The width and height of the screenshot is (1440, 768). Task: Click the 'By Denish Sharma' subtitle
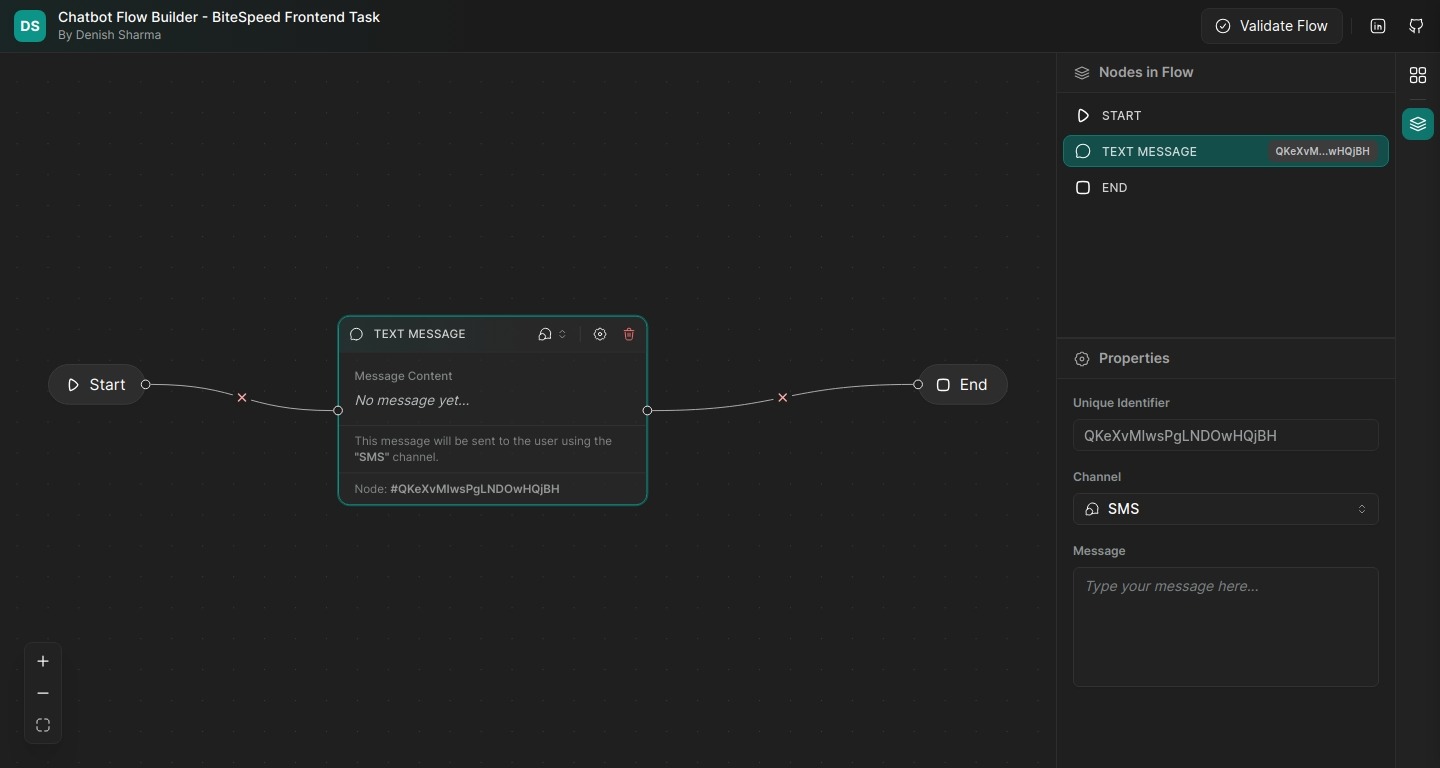109,35
